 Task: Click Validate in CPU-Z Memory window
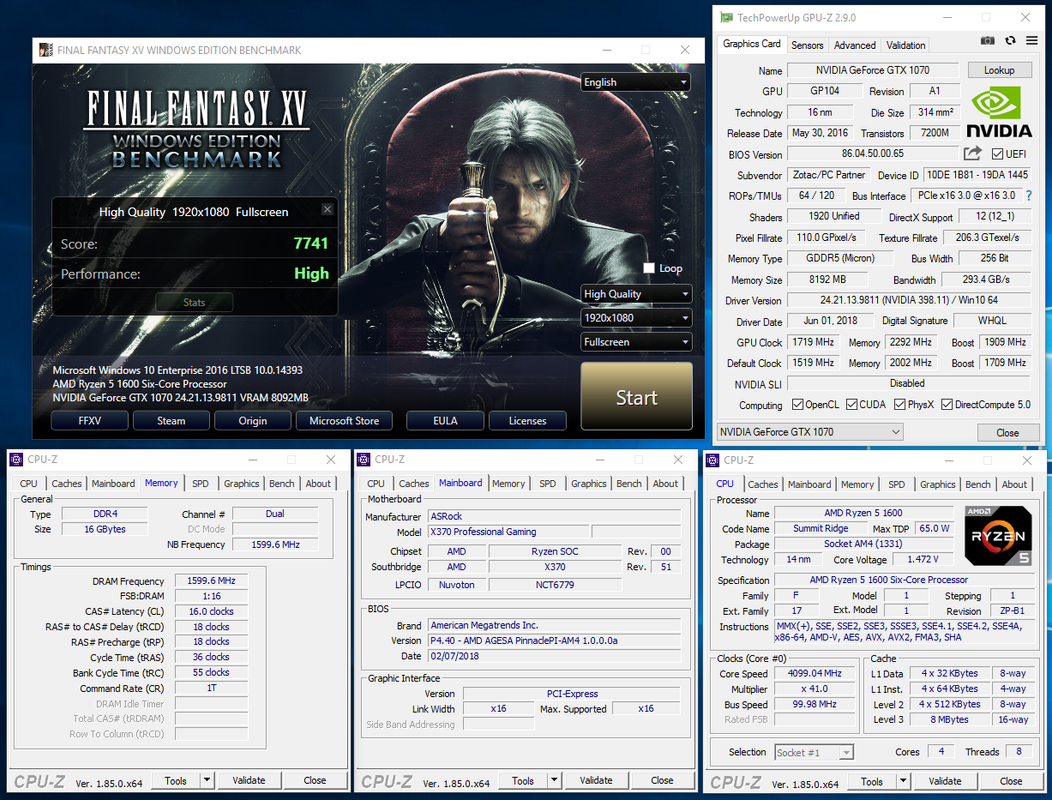249,780
